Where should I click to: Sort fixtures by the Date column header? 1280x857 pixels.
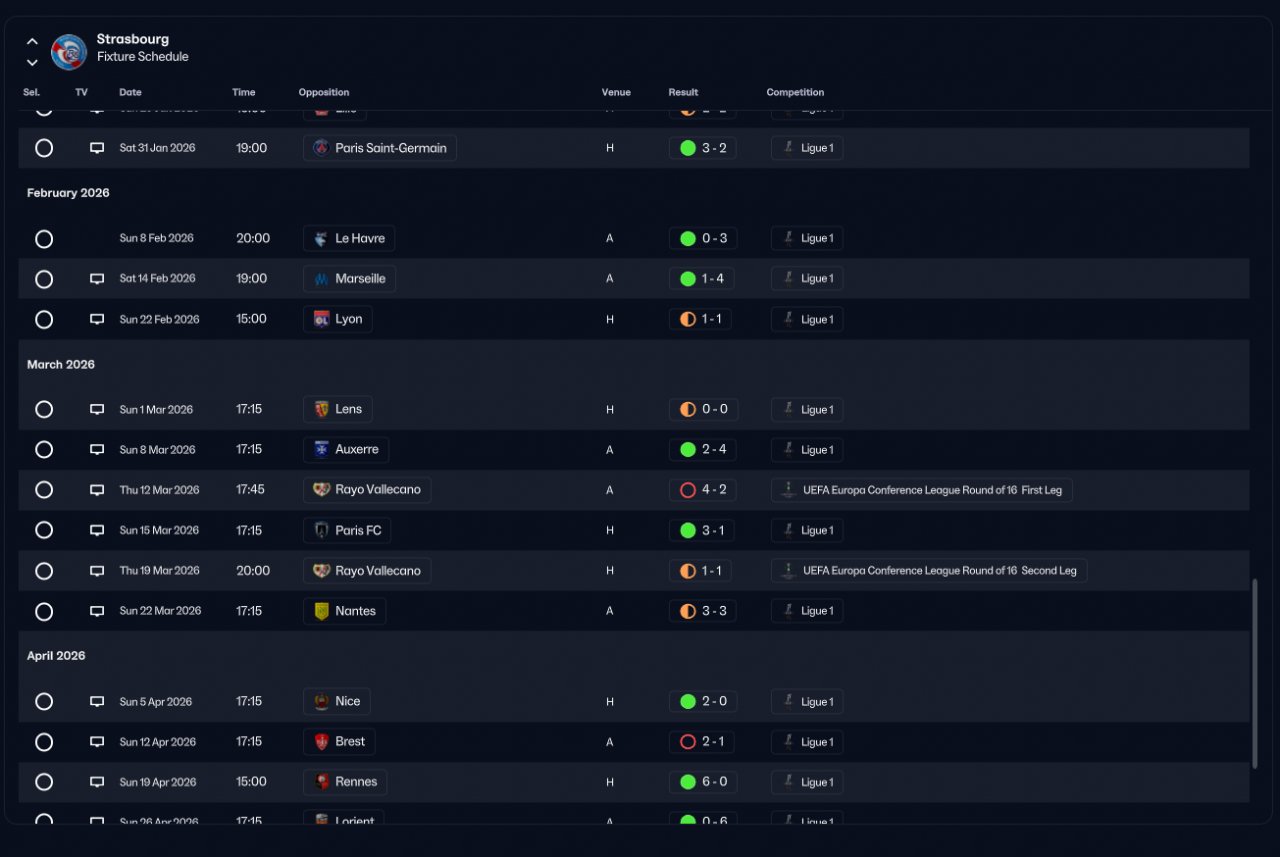130,93
